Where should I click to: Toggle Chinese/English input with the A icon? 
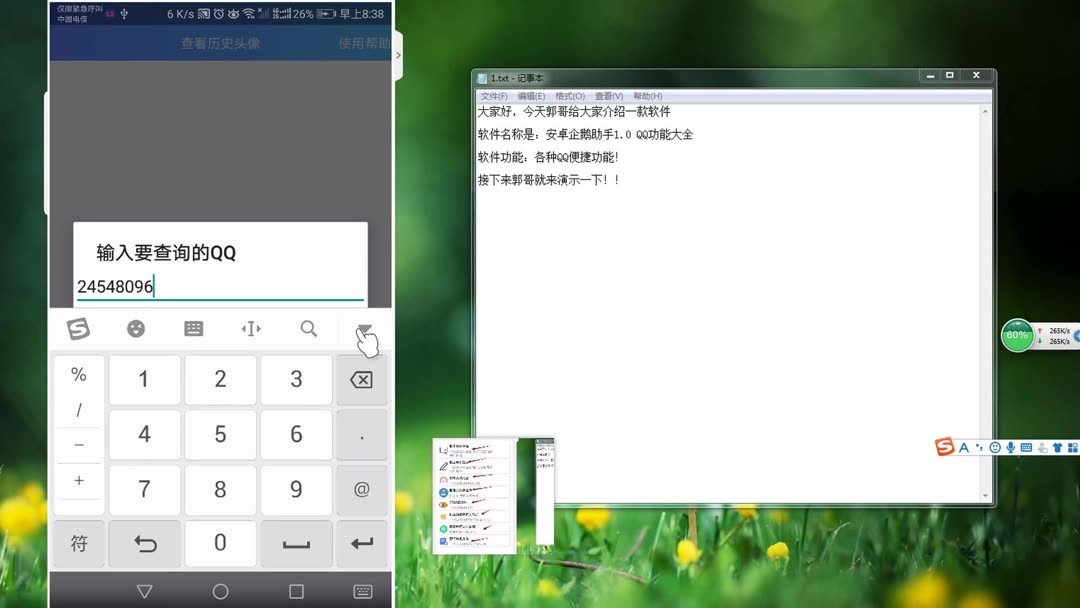(963, 448)
